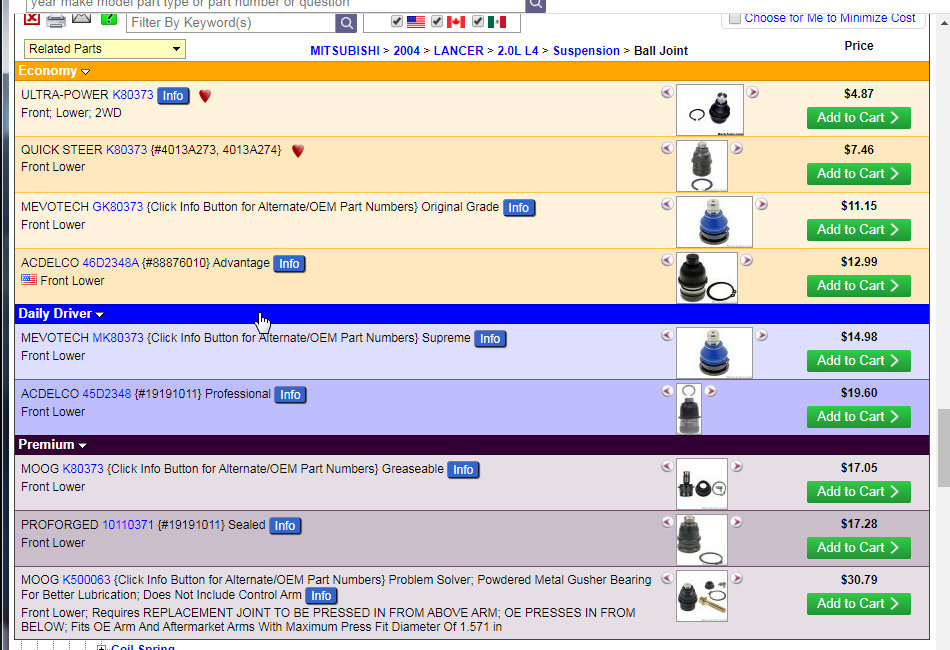This screenshot has width=950, height=650.
Task: Click the keyword filter magnifier button
Action: click(x=346, y=23)
